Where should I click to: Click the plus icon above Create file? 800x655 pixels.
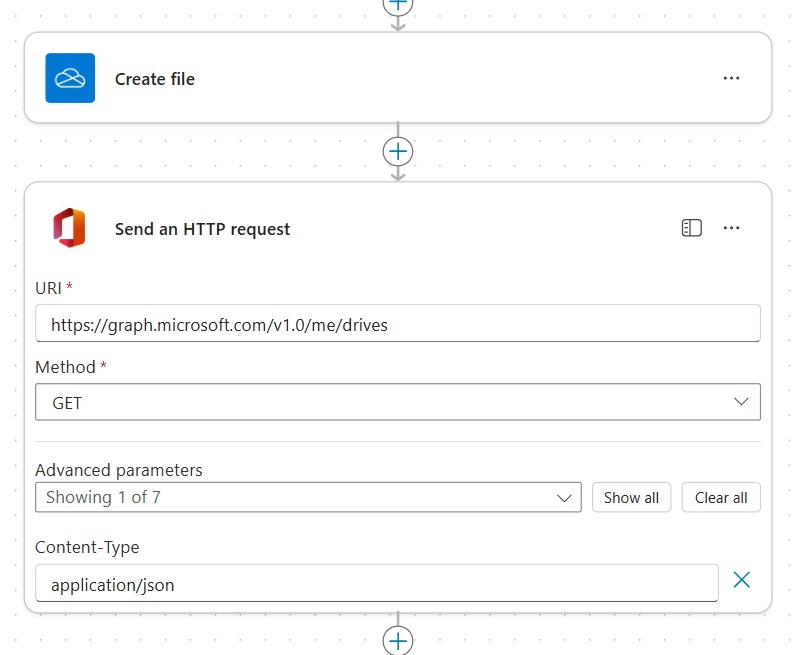[398, 4]
